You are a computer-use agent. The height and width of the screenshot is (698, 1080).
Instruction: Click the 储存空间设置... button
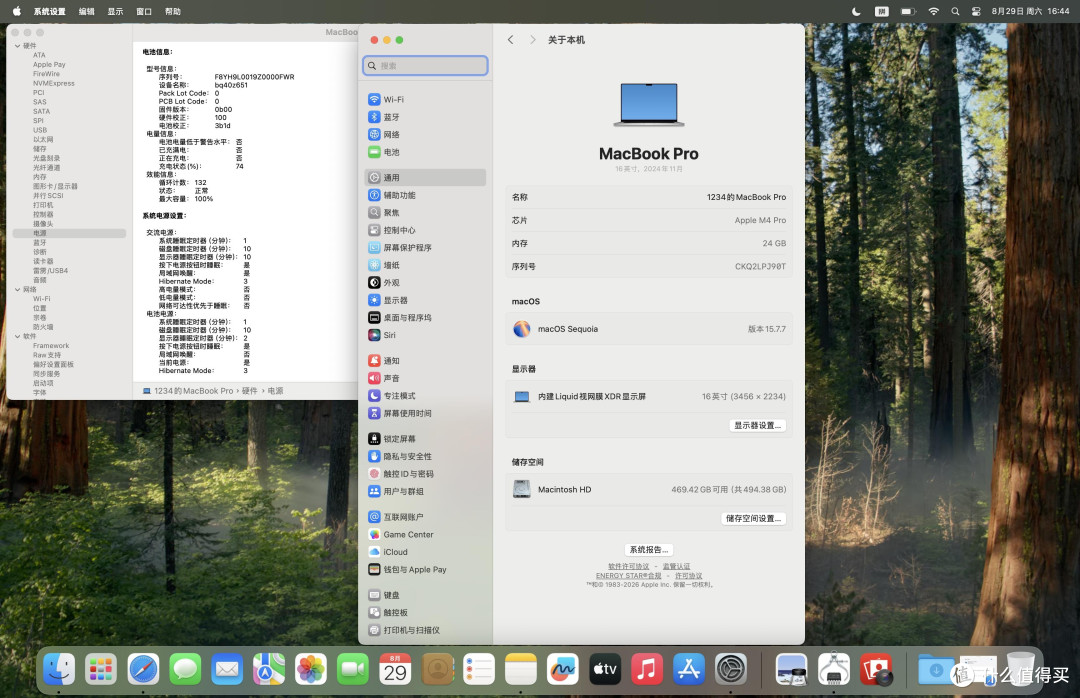point(754,519)
